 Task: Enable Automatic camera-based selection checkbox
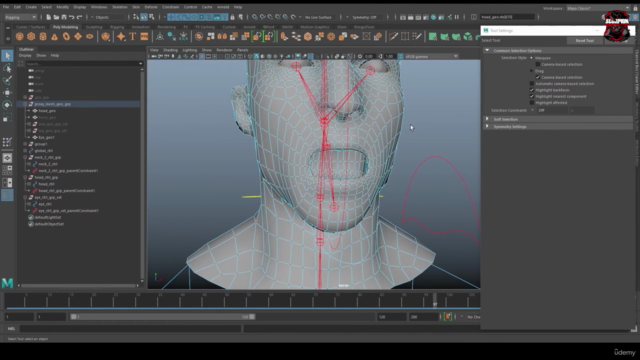tap(532, 84)
